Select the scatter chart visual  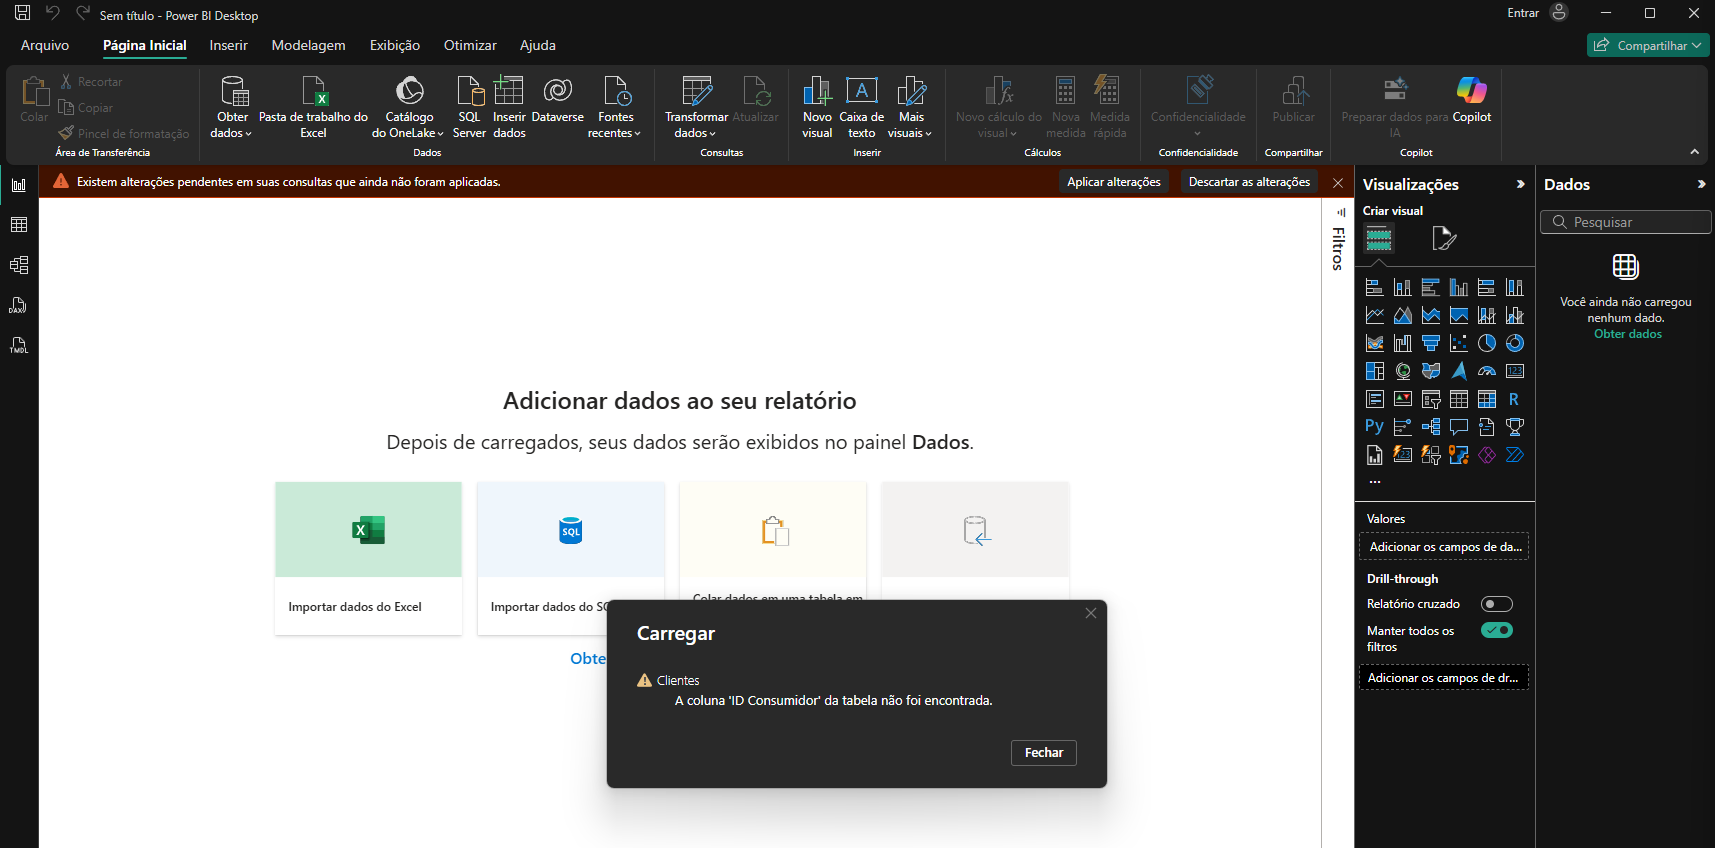(x=1459, y=343)
